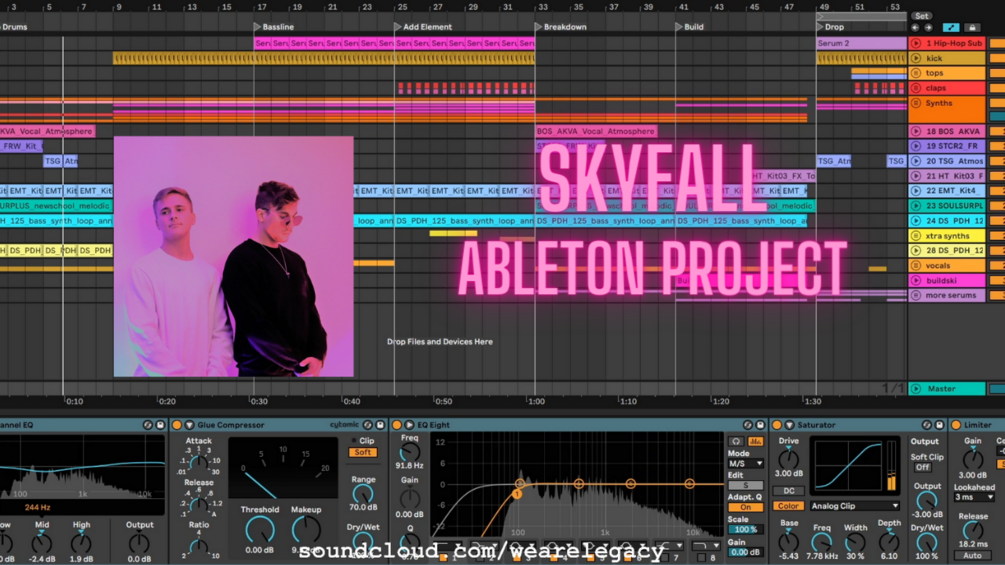This screenshot has height=565, width=1005.
Task: Click EQ Eight Gain 0.00 dB field
Action: (745, 552)
